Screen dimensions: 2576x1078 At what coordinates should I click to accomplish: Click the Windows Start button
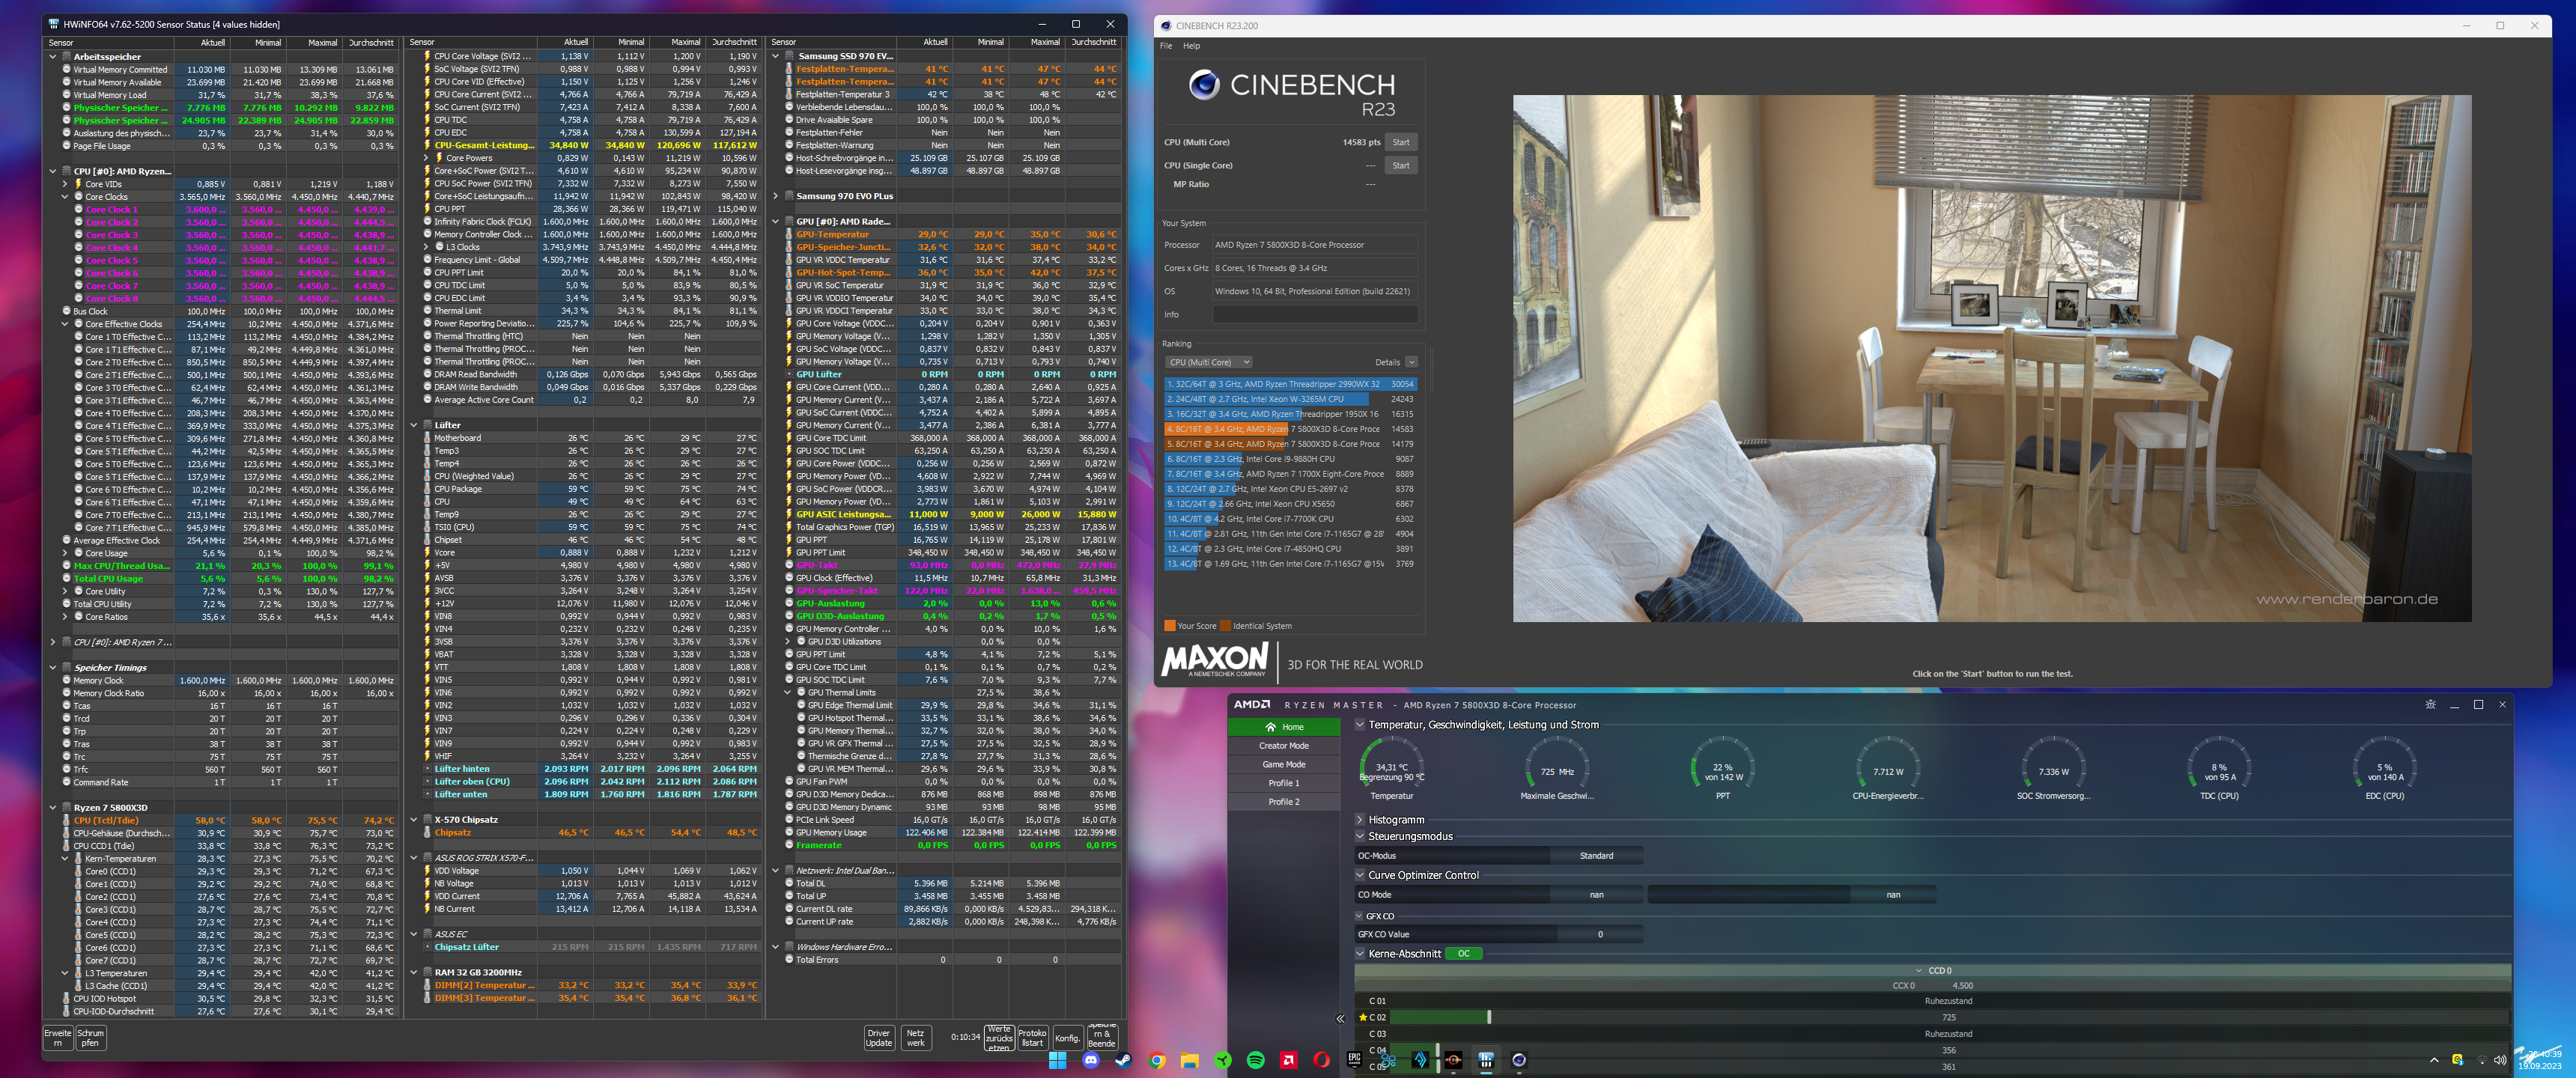click(x=1057, y=1060)
